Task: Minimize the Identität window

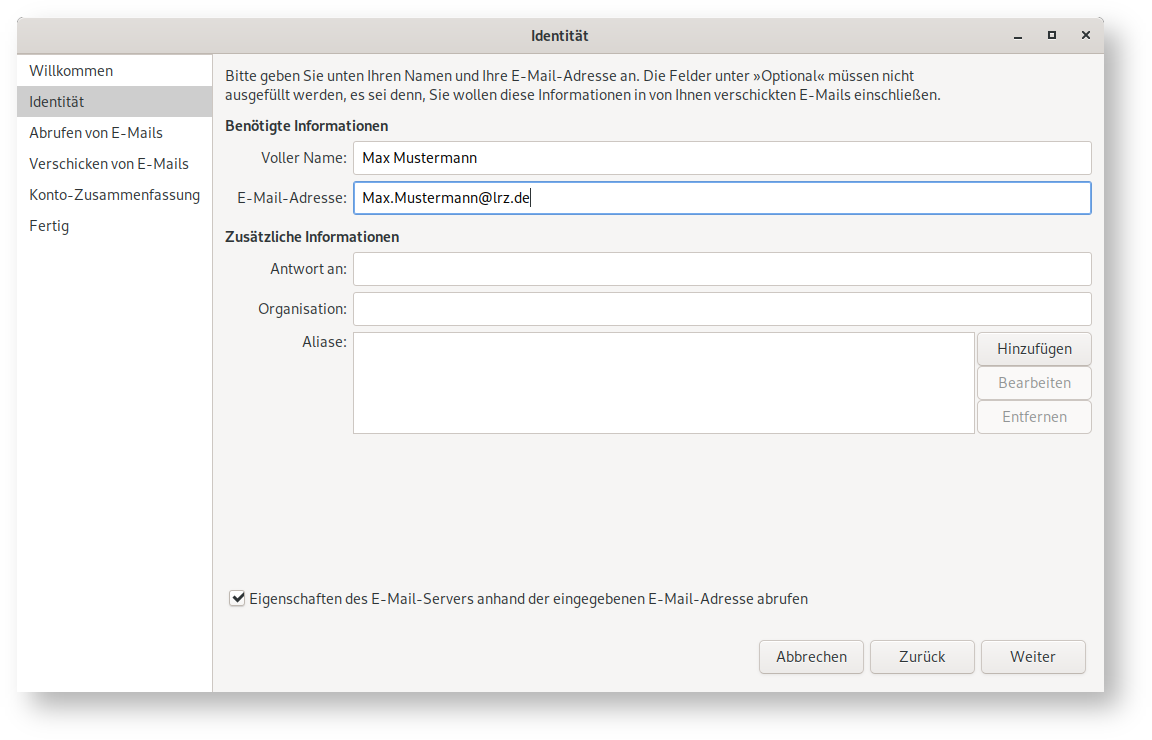Action: click(1018, 35)
